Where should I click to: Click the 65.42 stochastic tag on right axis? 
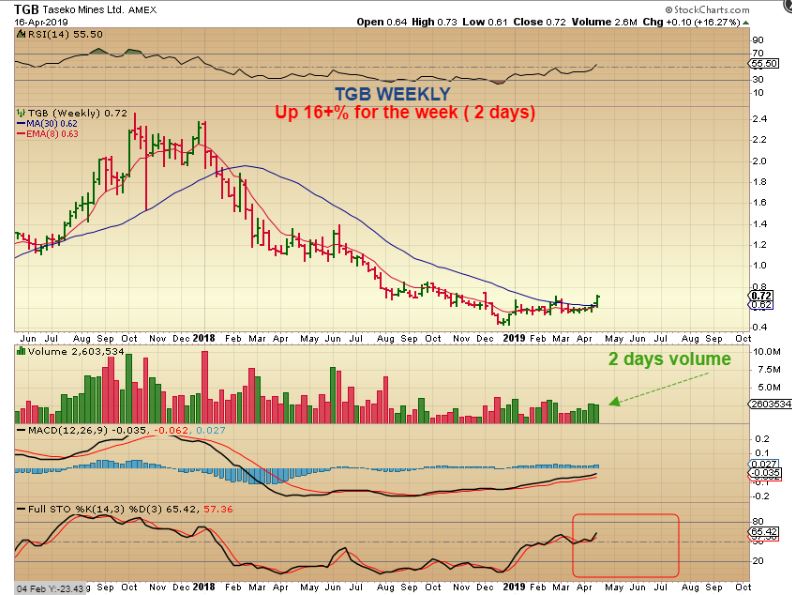pyautogui.click(x=764, y=532)
